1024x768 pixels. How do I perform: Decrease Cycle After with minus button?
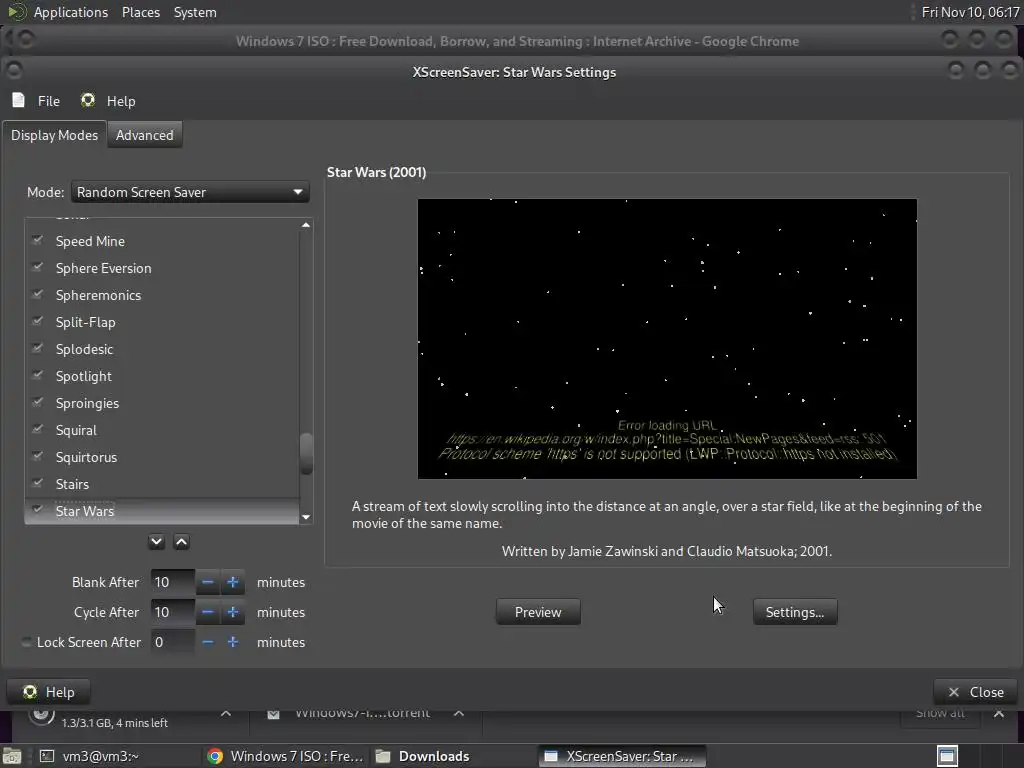click(208, 612)
